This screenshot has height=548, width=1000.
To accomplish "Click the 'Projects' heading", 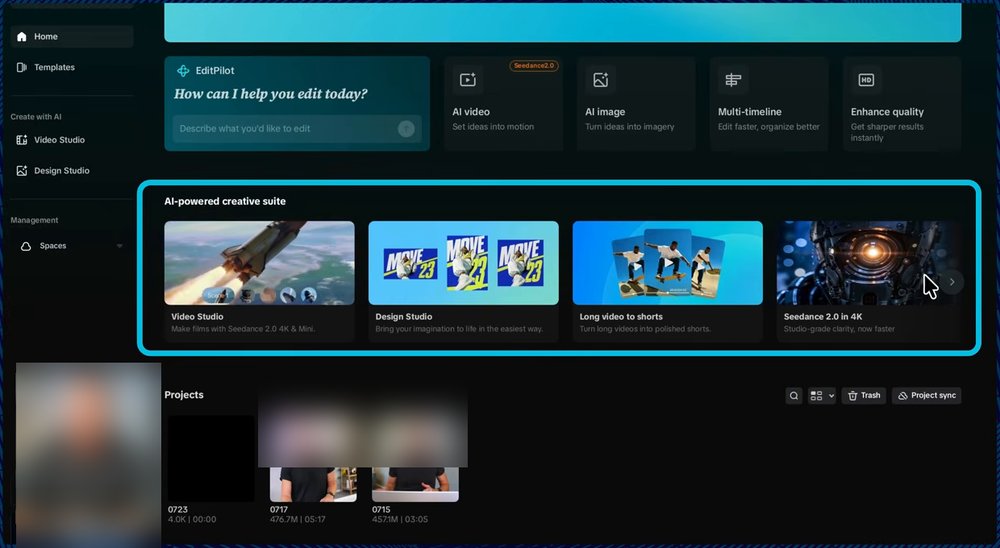I will [184, 395].
